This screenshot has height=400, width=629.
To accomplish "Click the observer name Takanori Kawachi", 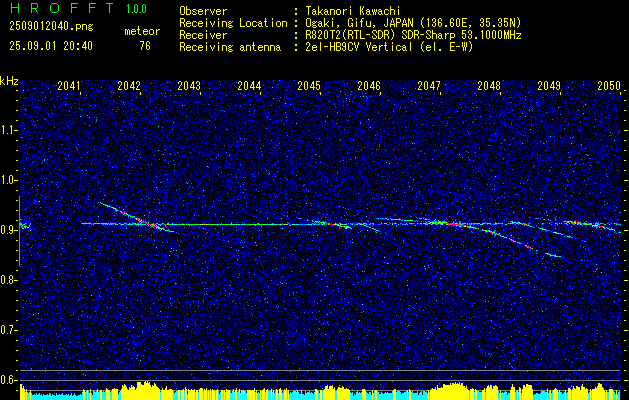I will click(x=353, y=11).
